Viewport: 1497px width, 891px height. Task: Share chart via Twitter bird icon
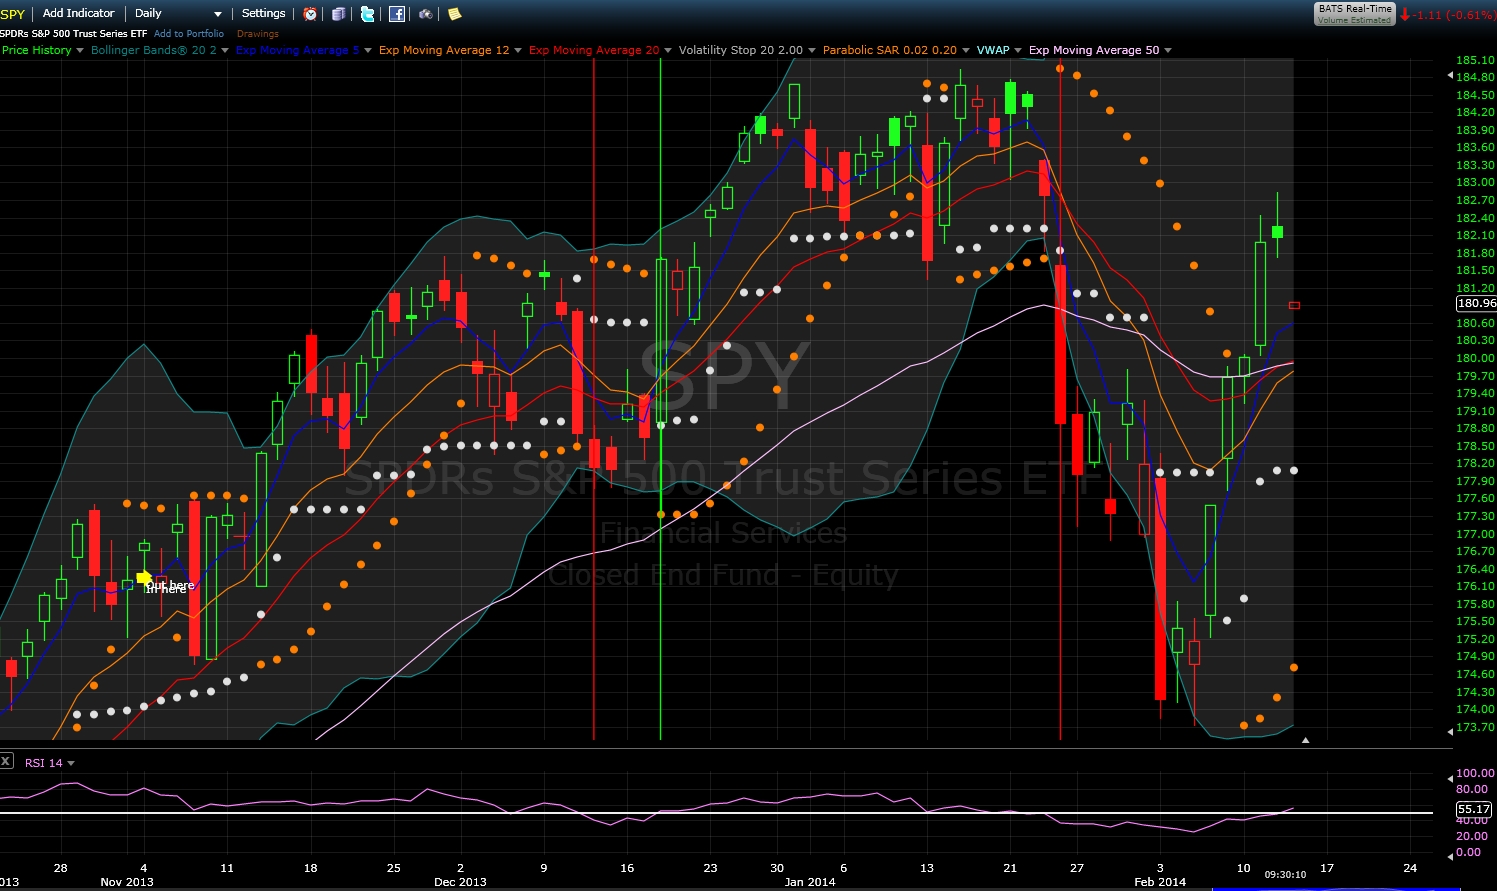(368, 14)
